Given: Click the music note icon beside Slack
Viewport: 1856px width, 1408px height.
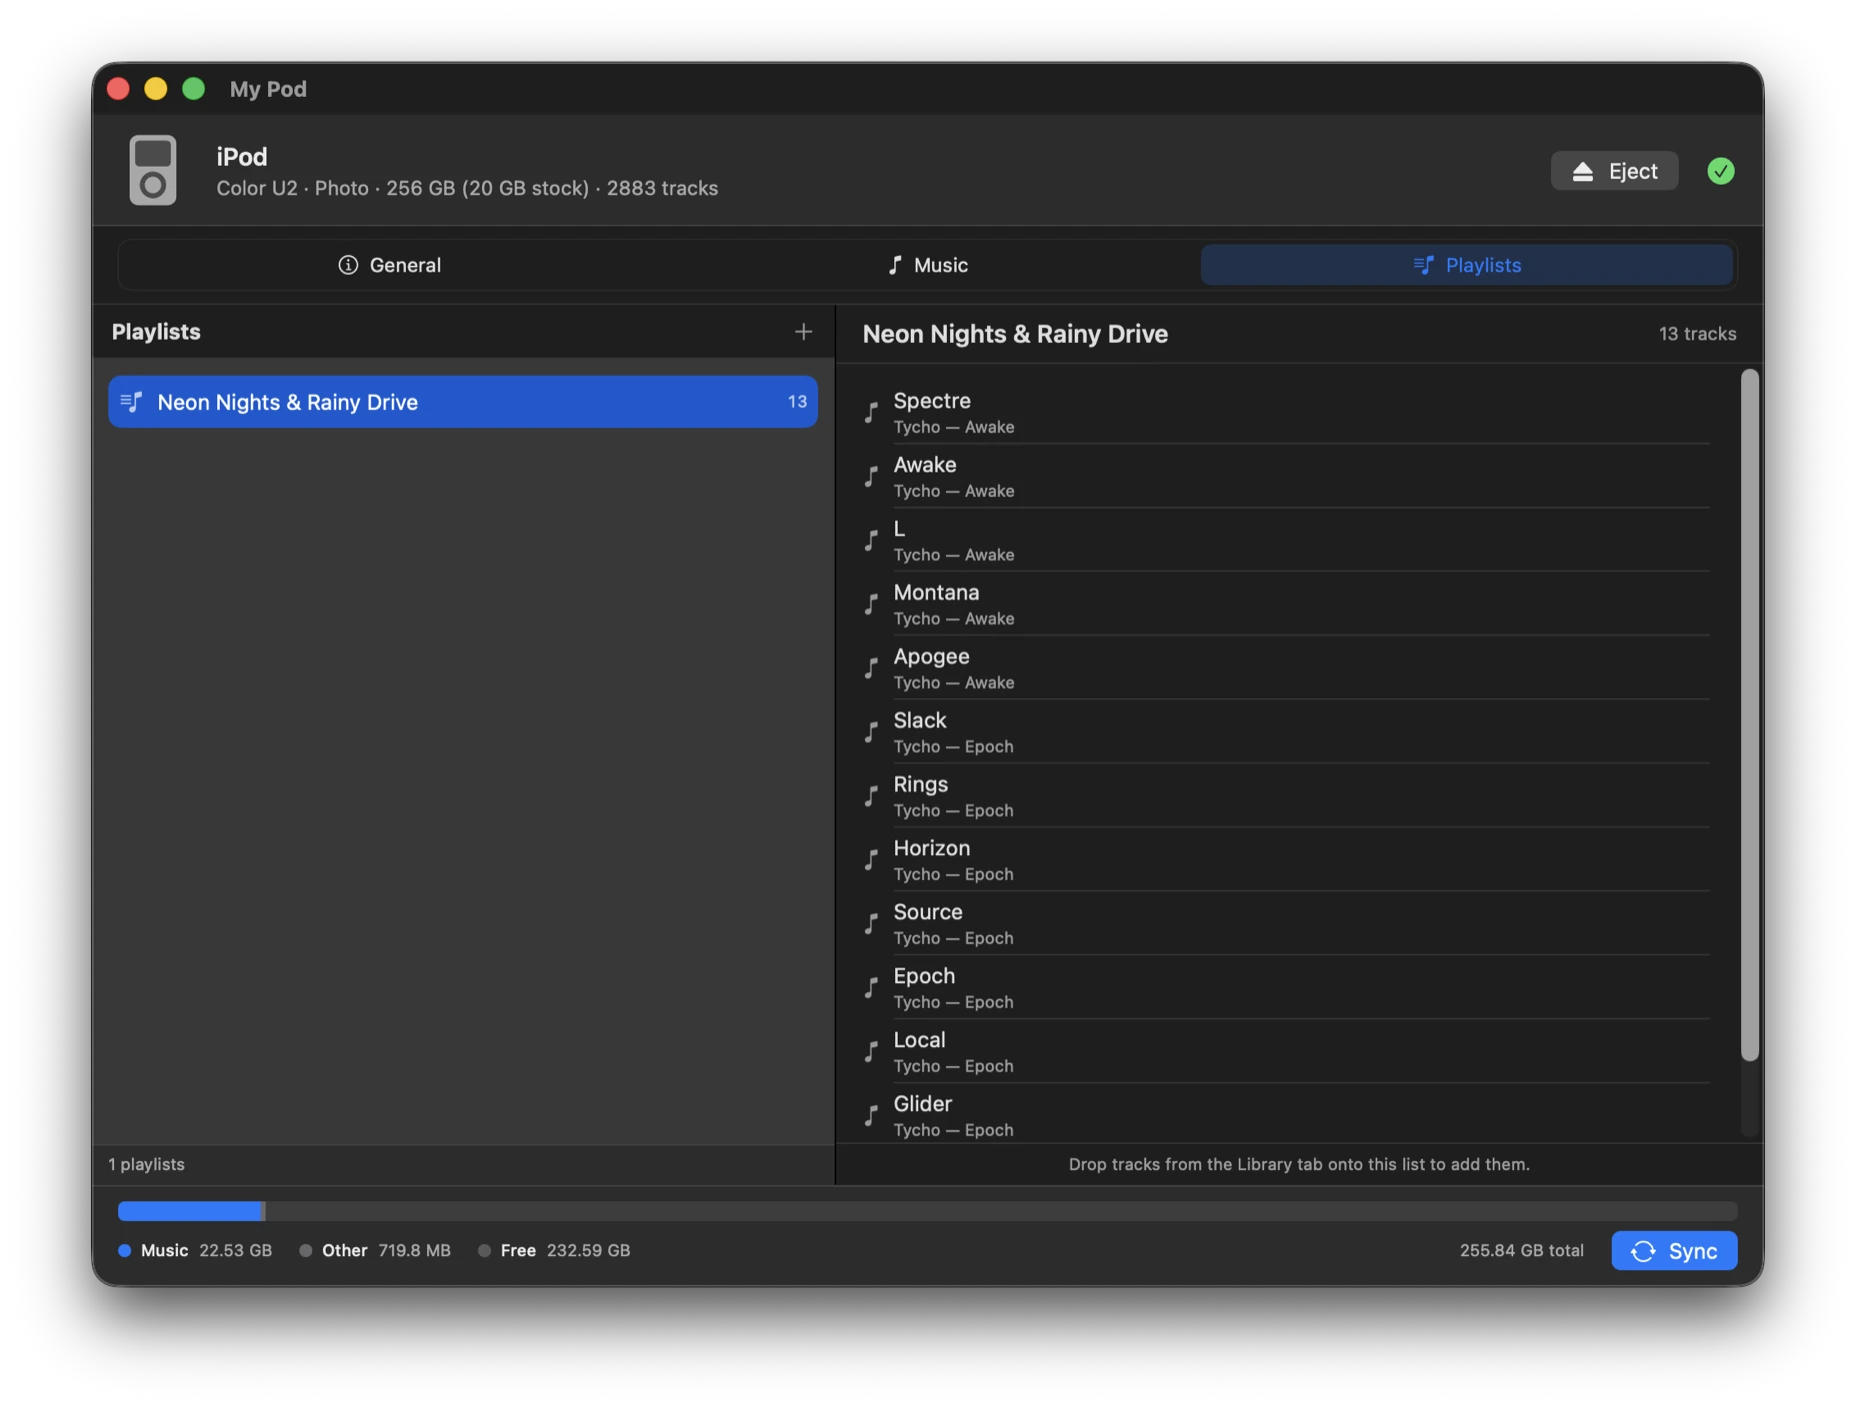Looking at the screenshot, I should point(871,732).
